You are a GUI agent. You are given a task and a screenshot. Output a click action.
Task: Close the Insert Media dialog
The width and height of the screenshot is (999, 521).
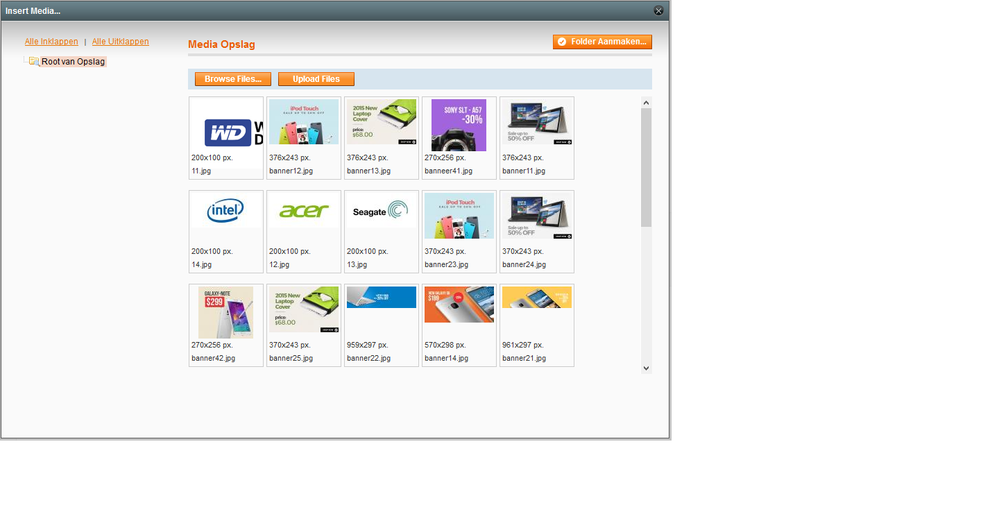tap(658, 10)
